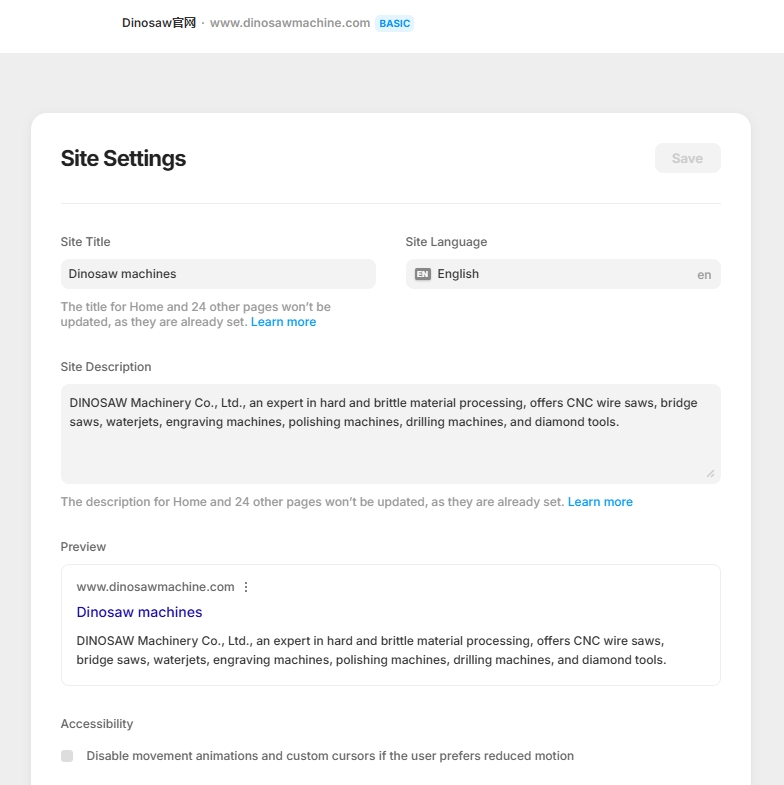Click the Dinosaw官网 site name in header
This screenshot has height=785, width=784.
pyautogui.click(x=159, y=23)
